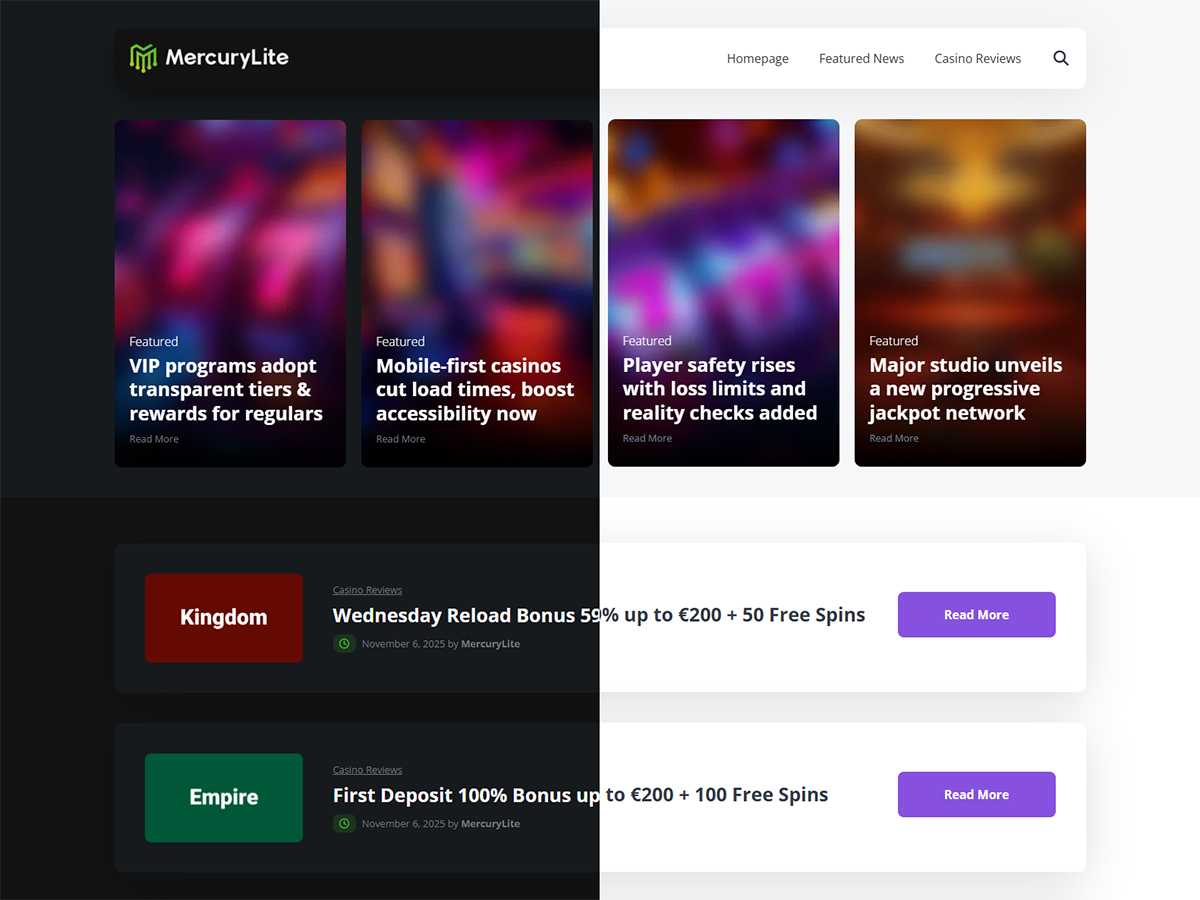Go to Featured News menu item
The image size is (1200, 900).
click(861, 59)
